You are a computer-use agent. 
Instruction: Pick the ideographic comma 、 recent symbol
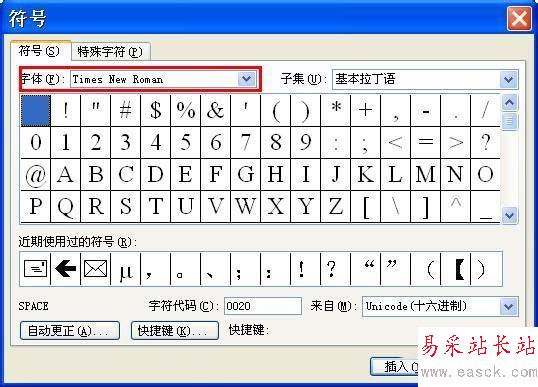pyautogui.click(x=215, y=269)
